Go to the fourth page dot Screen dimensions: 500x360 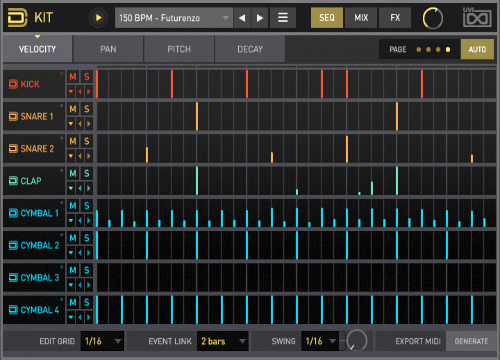tap(448, 50)
